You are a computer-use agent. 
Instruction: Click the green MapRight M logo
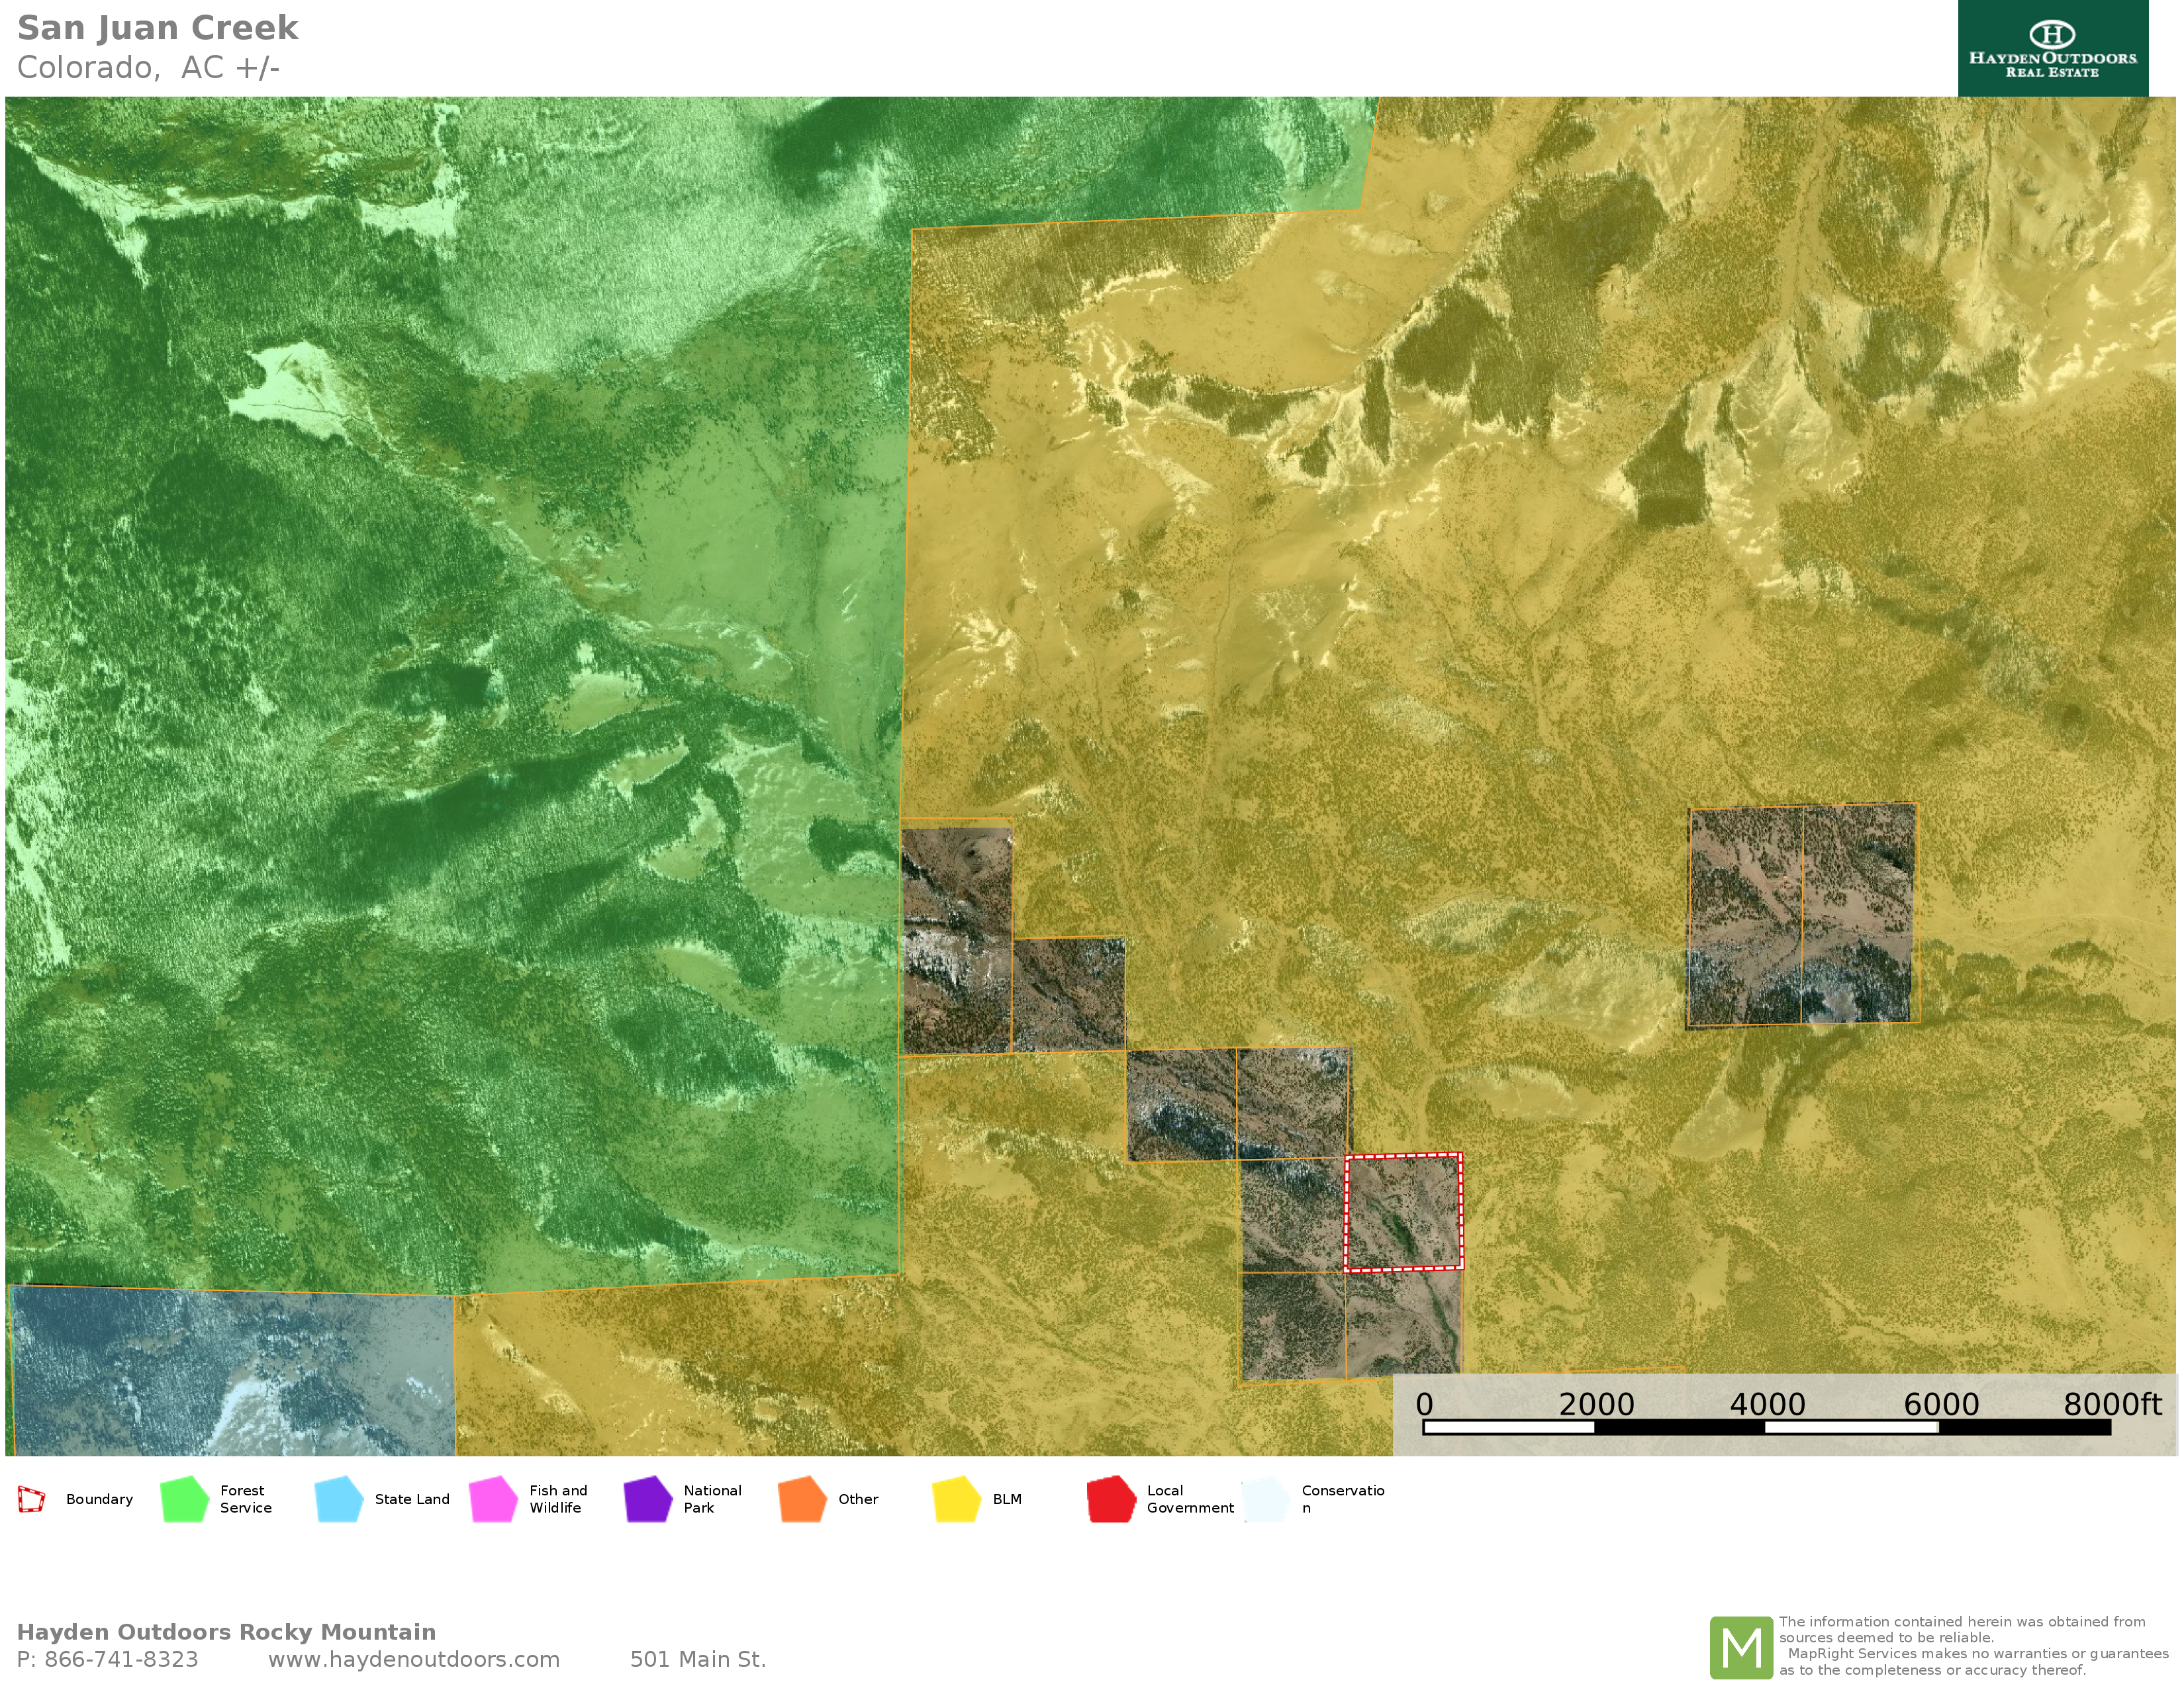(x=1741, y=1647)
